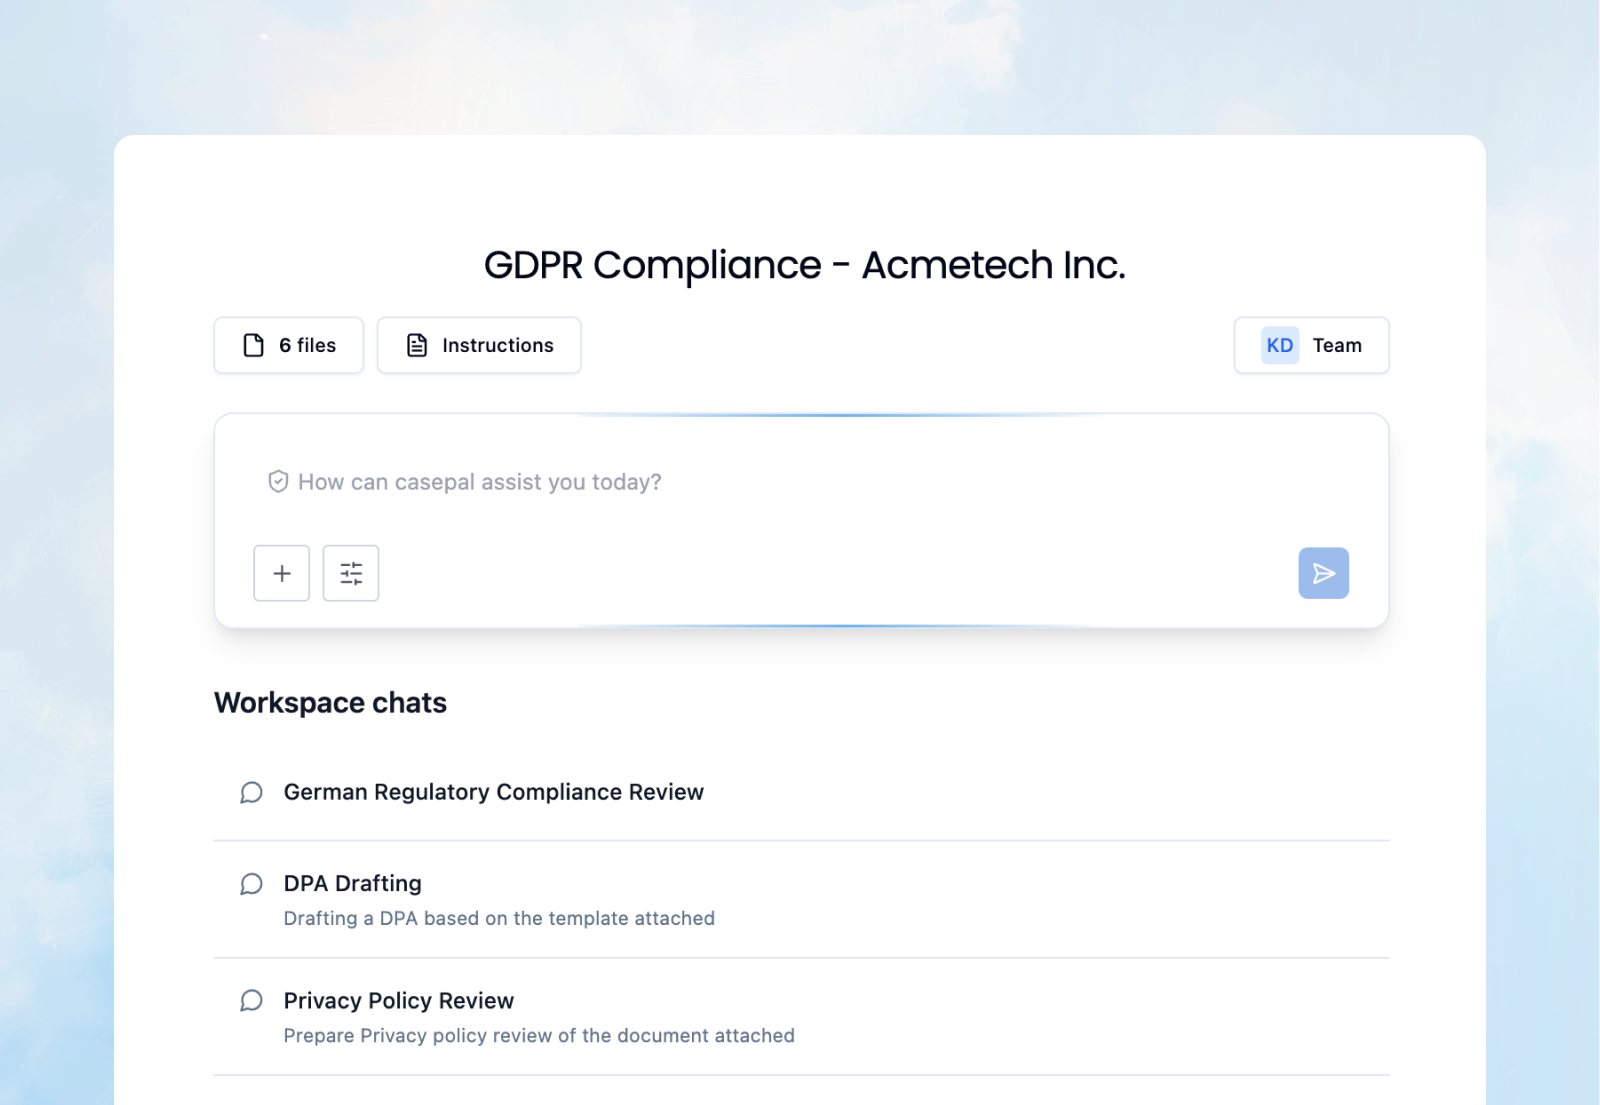
Task: Click the file icon on 6 files button
Action: point(254,345)
